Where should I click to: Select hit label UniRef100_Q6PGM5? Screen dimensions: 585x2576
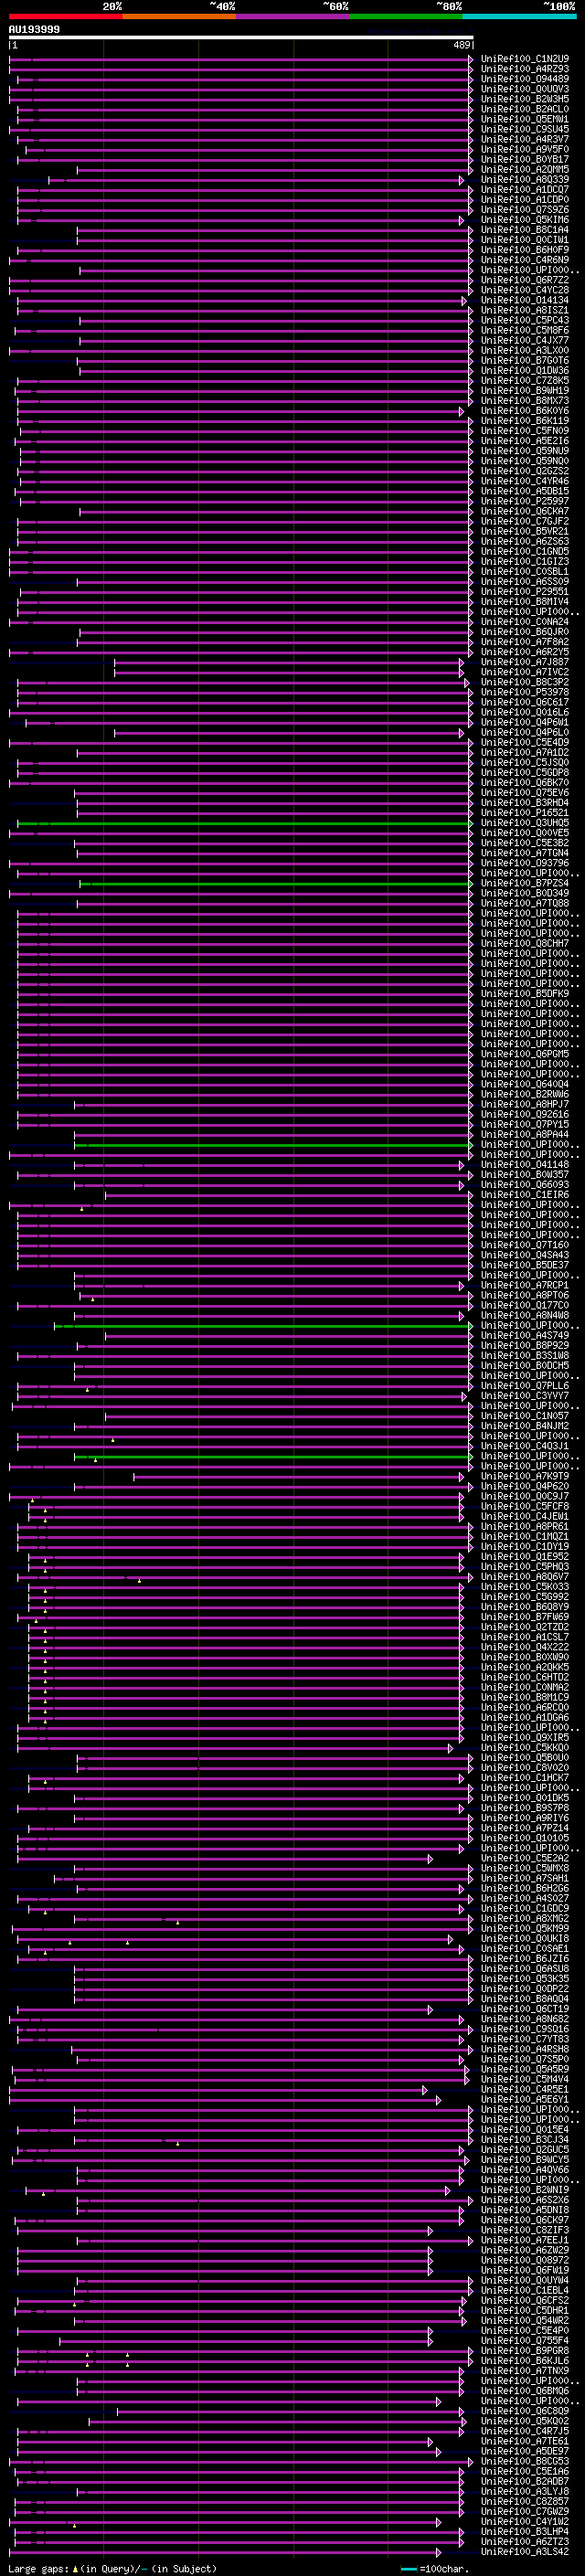click(525, 1054)
